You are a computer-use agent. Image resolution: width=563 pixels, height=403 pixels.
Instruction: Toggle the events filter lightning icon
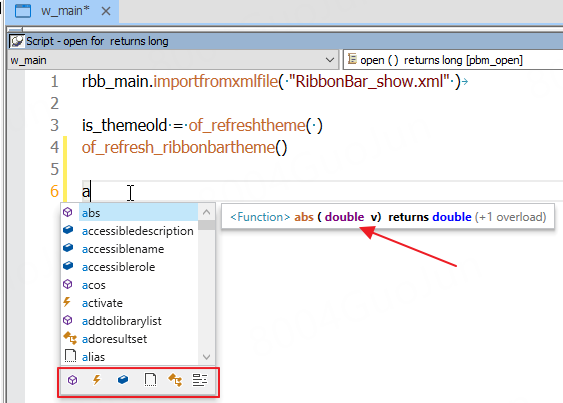coord(97,380)
